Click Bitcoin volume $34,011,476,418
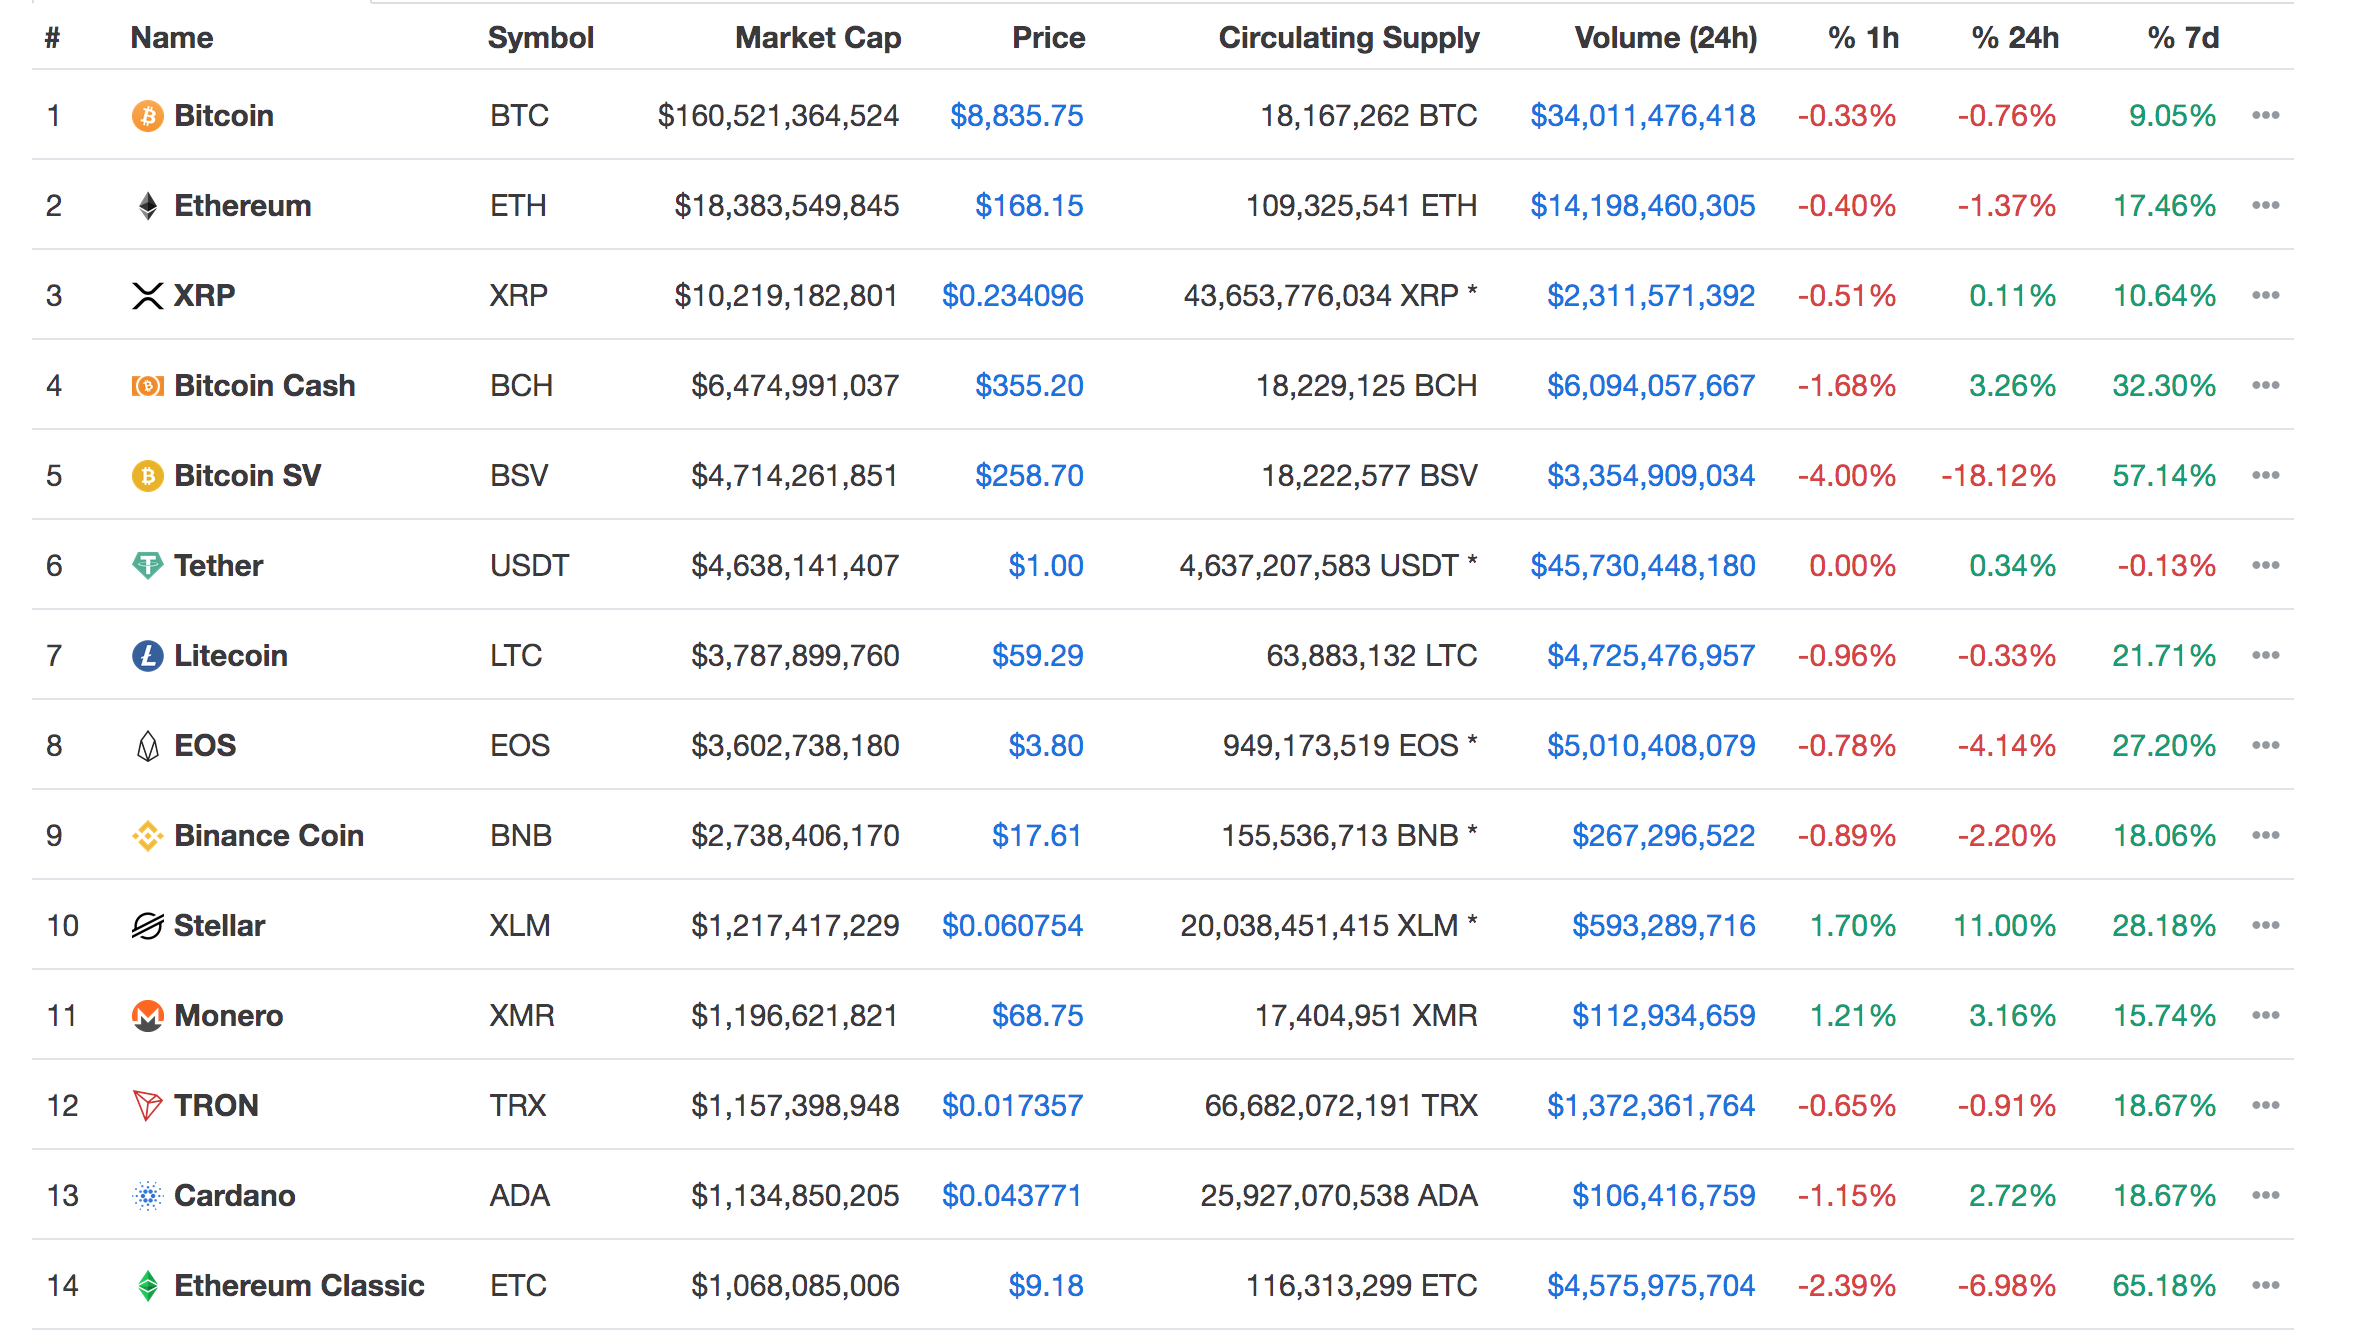Viewport: 2356px width, 1344px height. click(1643, 116)
